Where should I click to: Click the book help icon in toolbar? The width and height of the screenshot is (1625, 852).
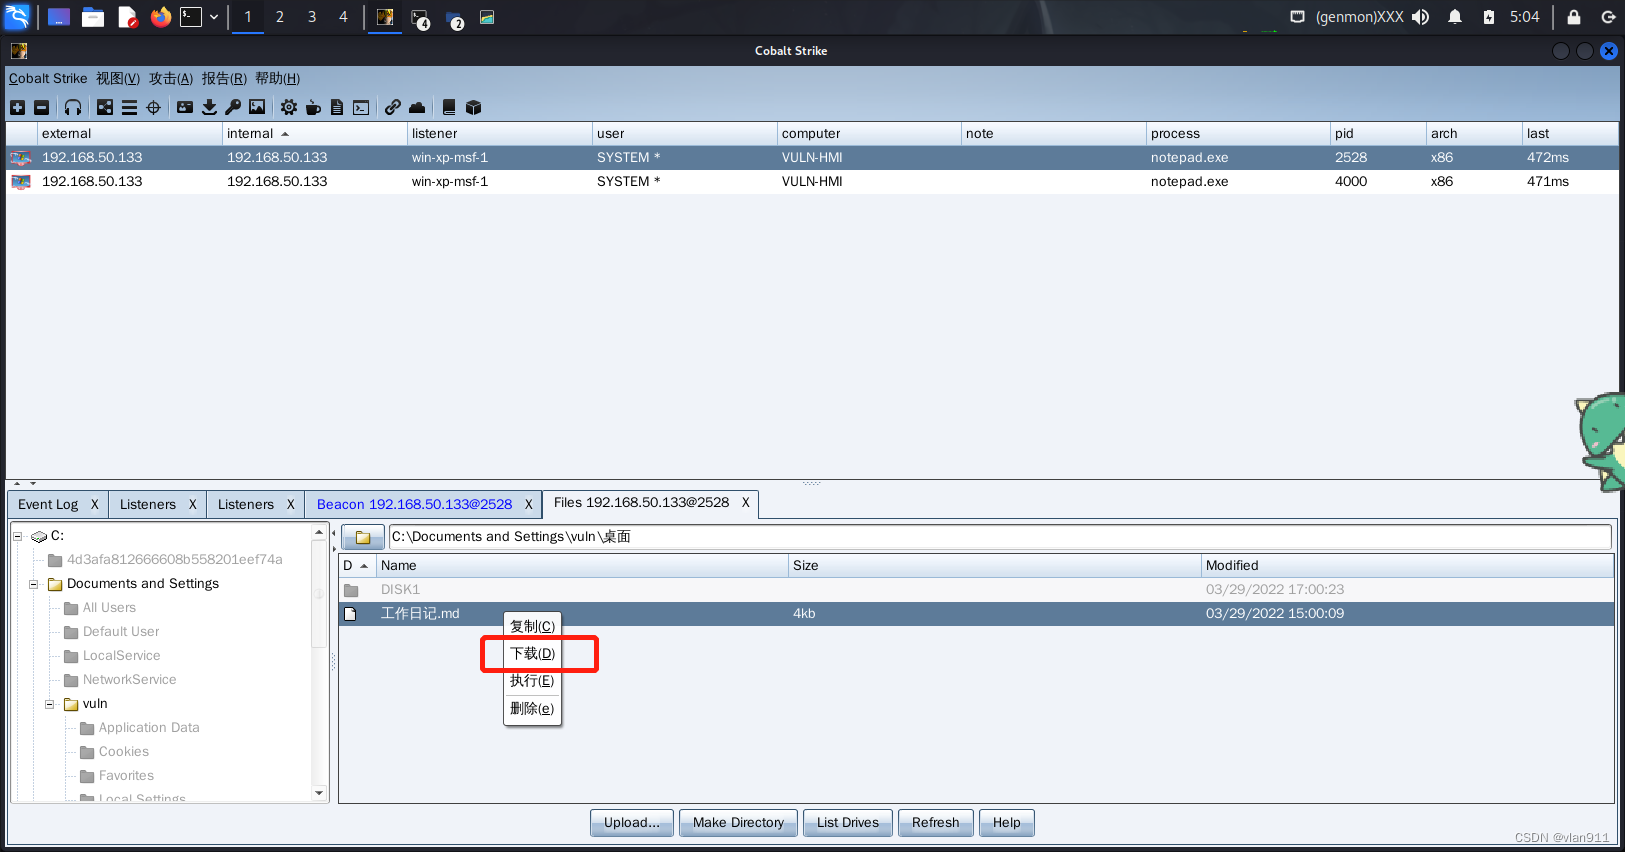coord(449,107)
